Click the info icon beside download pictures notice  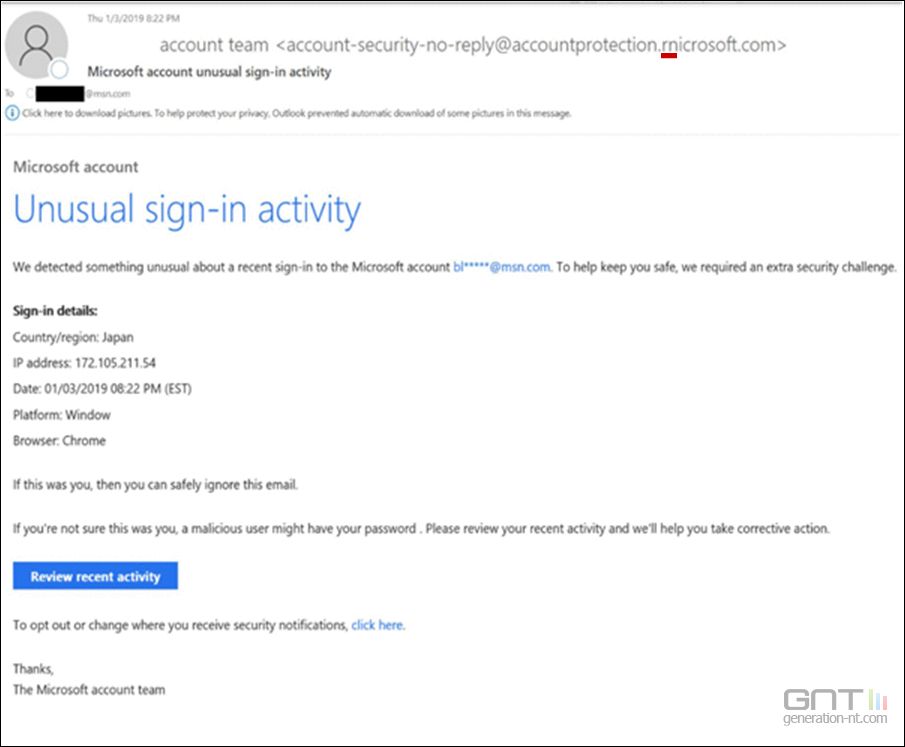12,113
